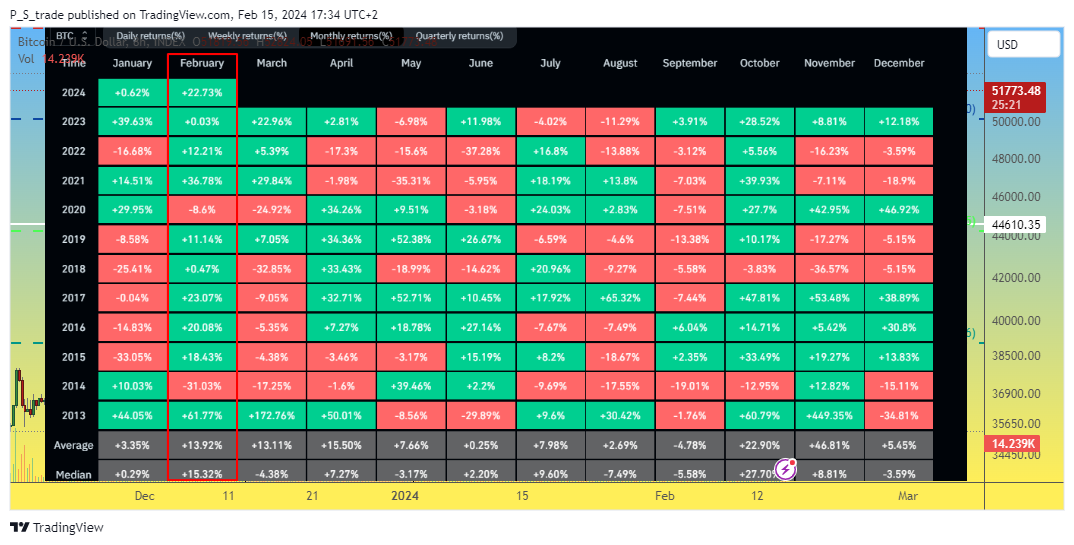Screen dimensions: 1074x545
Task: Click the -4.78% September average cell
Action: pyautogui.click(x=690, y=445)
